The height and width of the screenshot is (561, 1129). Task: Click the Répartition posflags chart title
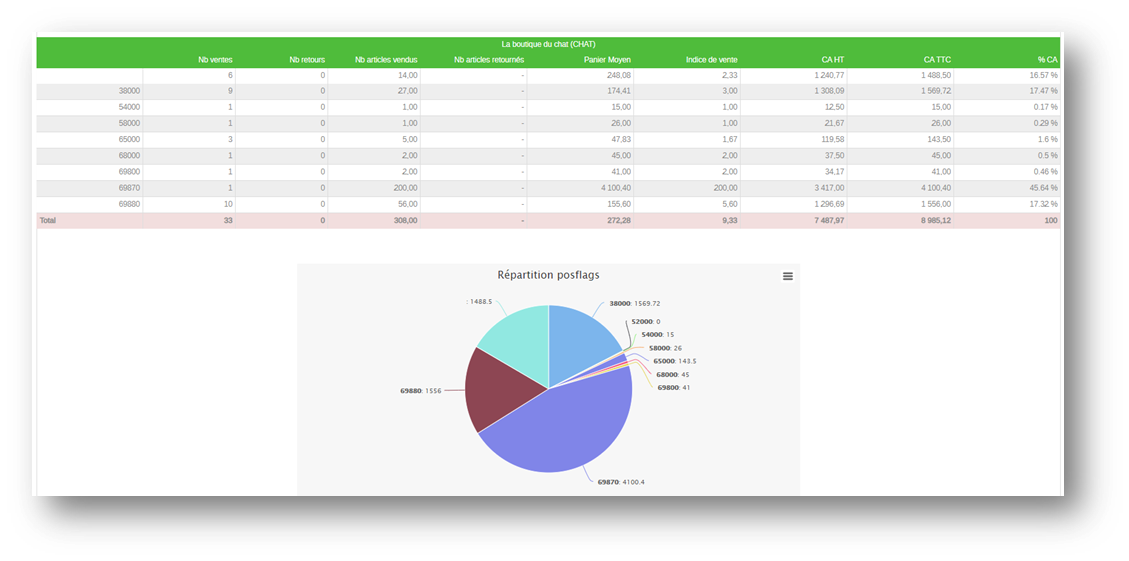coord(548,275)
